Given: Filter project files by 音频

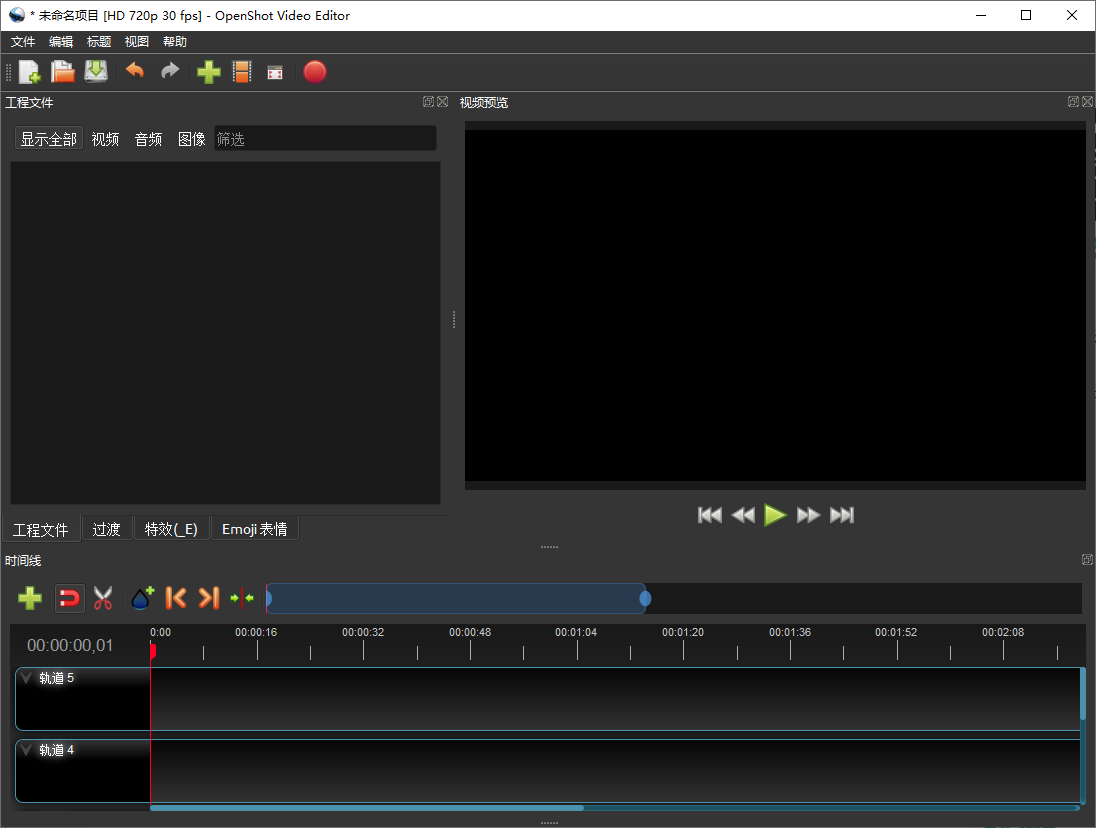Looking at the screenshot, I should [148, 138].
